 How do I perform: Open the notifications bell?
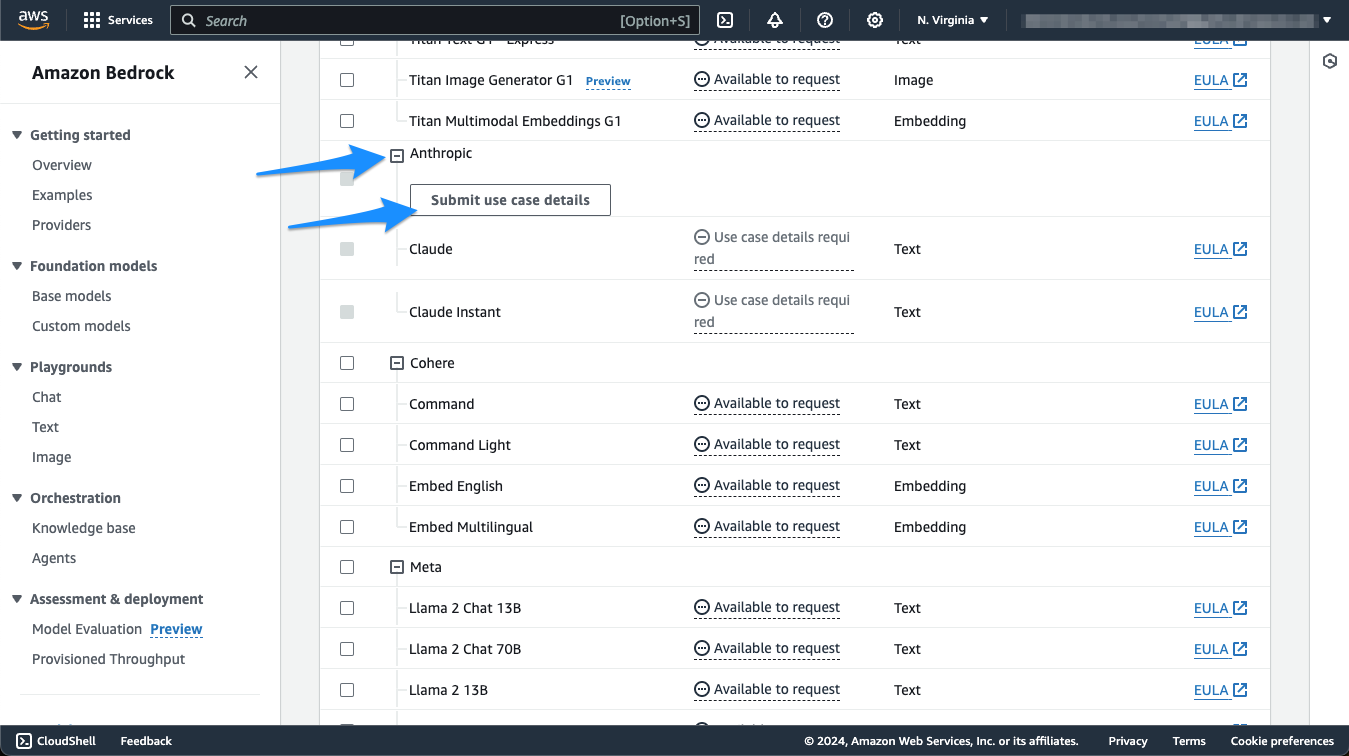775,20
